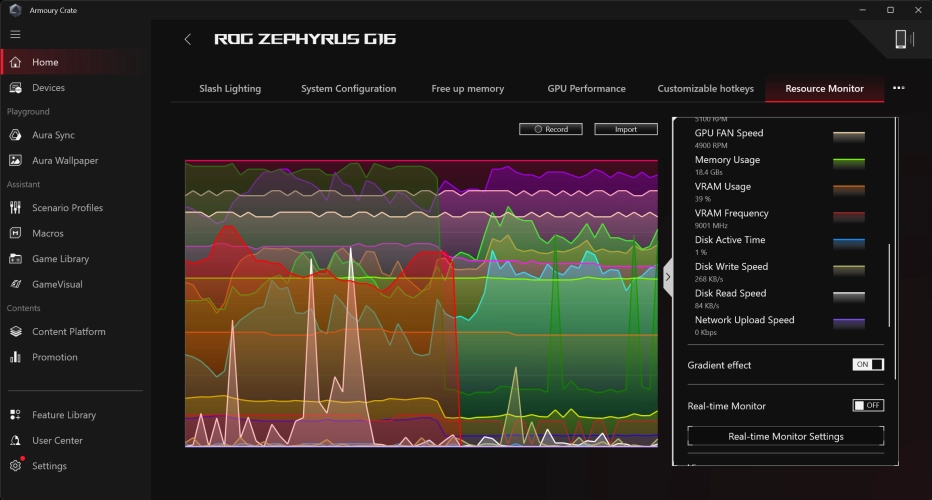Viewport: 932px width, 500px height.
Task: Click the Content Platform icon
Action: point(15,331)
